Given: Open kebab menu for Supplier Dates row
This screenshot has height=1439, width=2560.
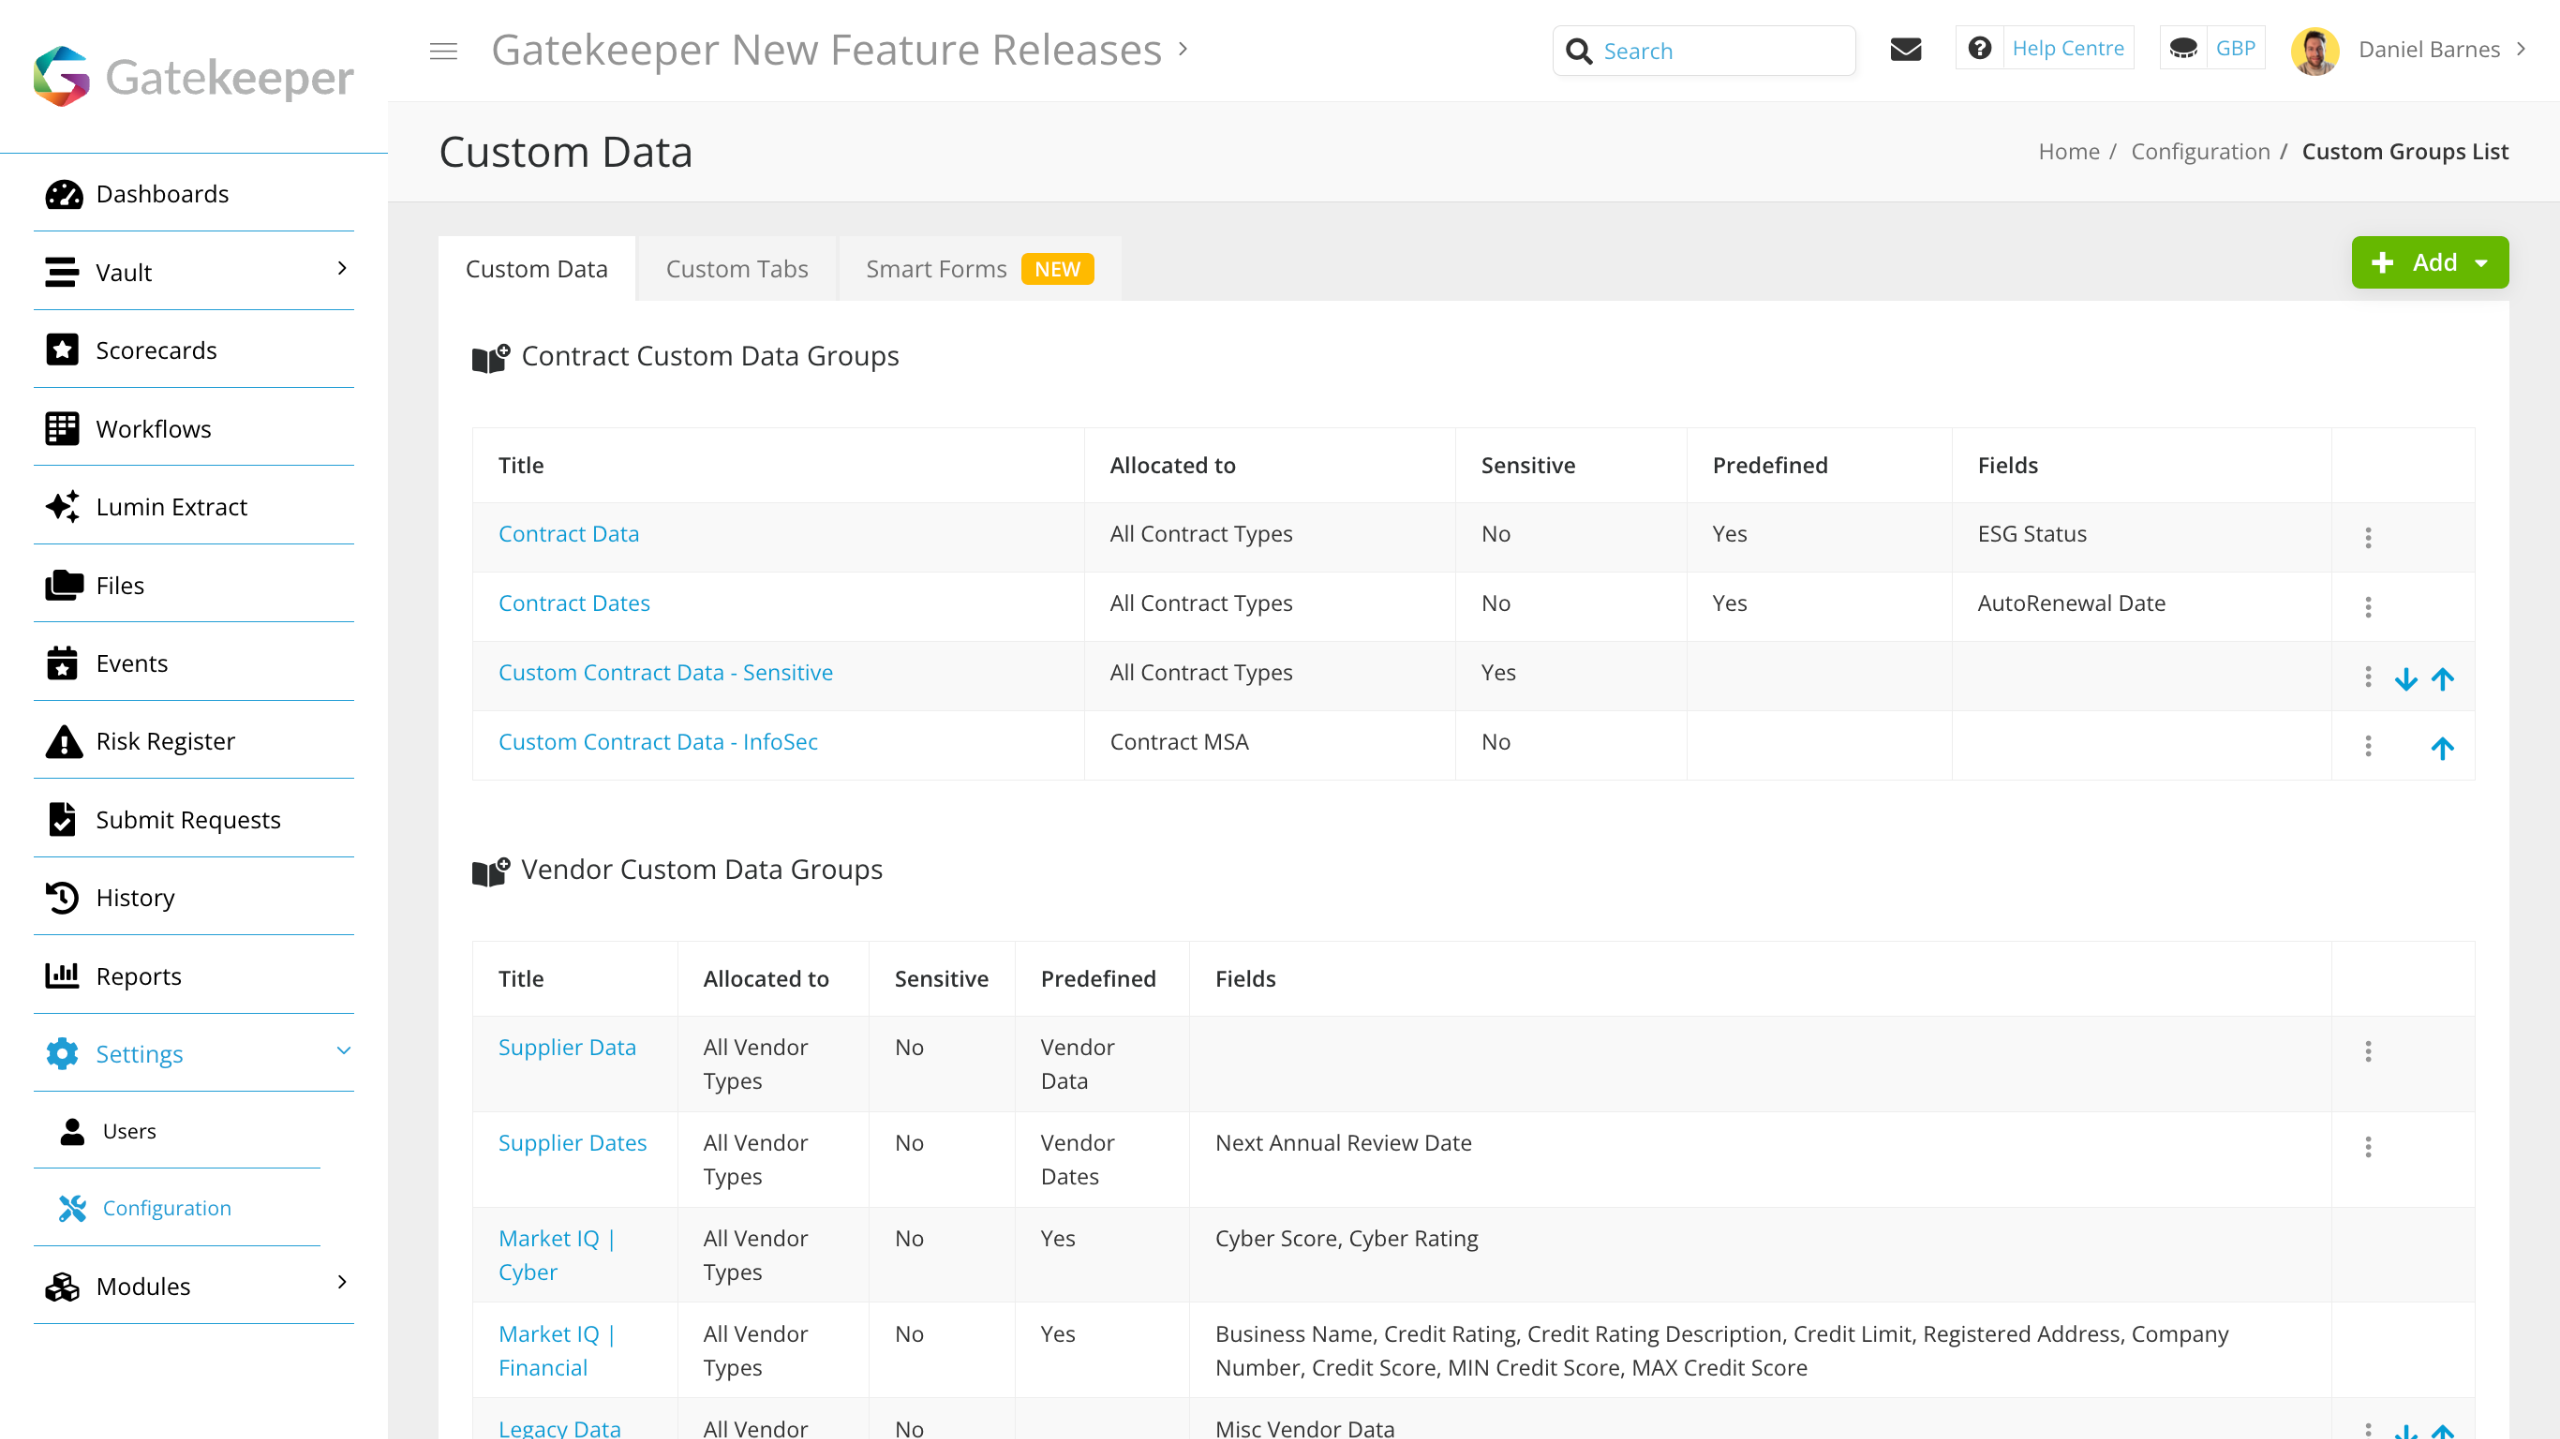Looking at the screenshot, I should (2367, 1146).
